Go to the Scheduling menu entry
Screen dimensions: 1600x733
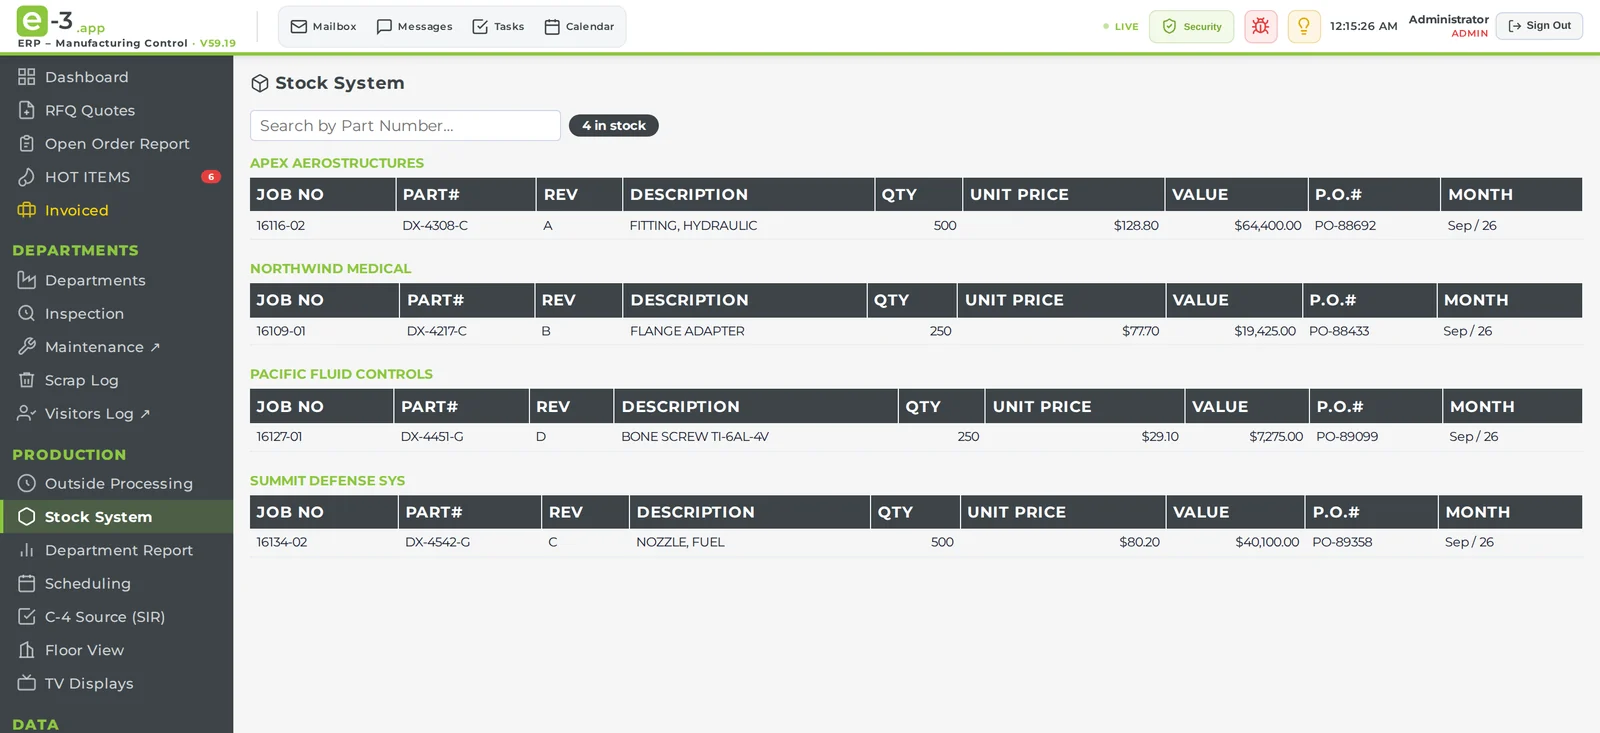pos(116,583)
